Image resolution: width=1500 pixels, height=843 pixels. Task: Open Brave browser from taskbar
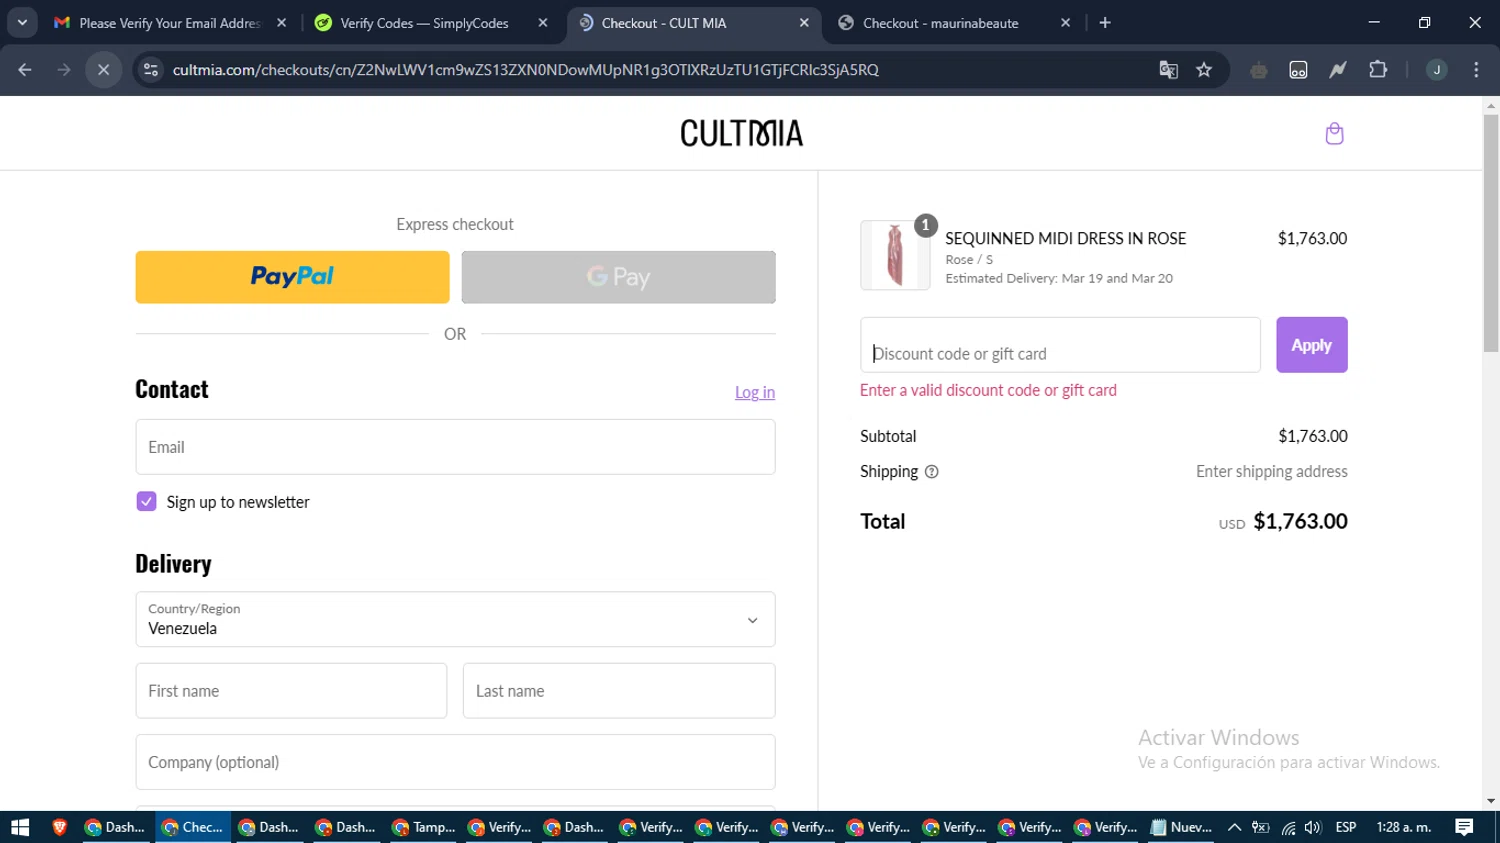pyautogui.click(x=59, y=827)
